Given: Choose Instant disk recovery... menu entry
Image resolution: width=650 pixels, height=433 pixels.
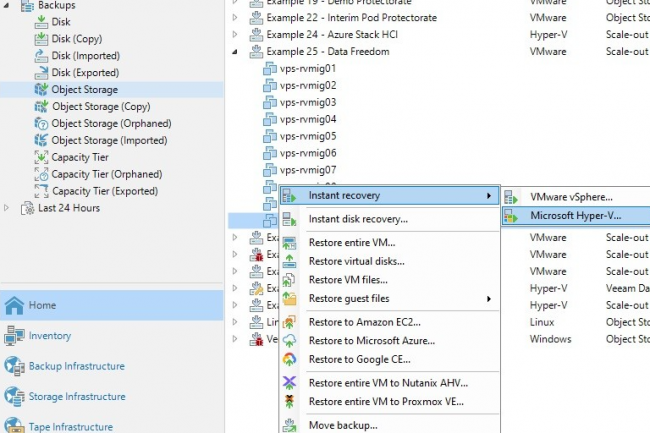Looking at the screenshot, I should point(390,219).
